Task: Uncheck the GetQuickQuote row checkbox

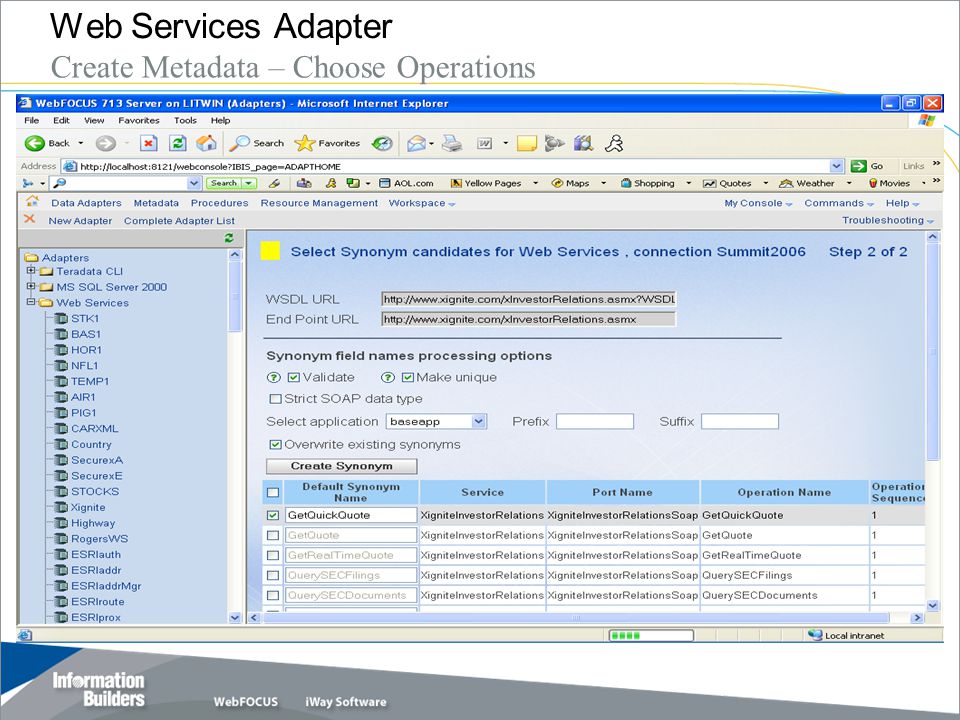Action: click(x=273, y=516)
